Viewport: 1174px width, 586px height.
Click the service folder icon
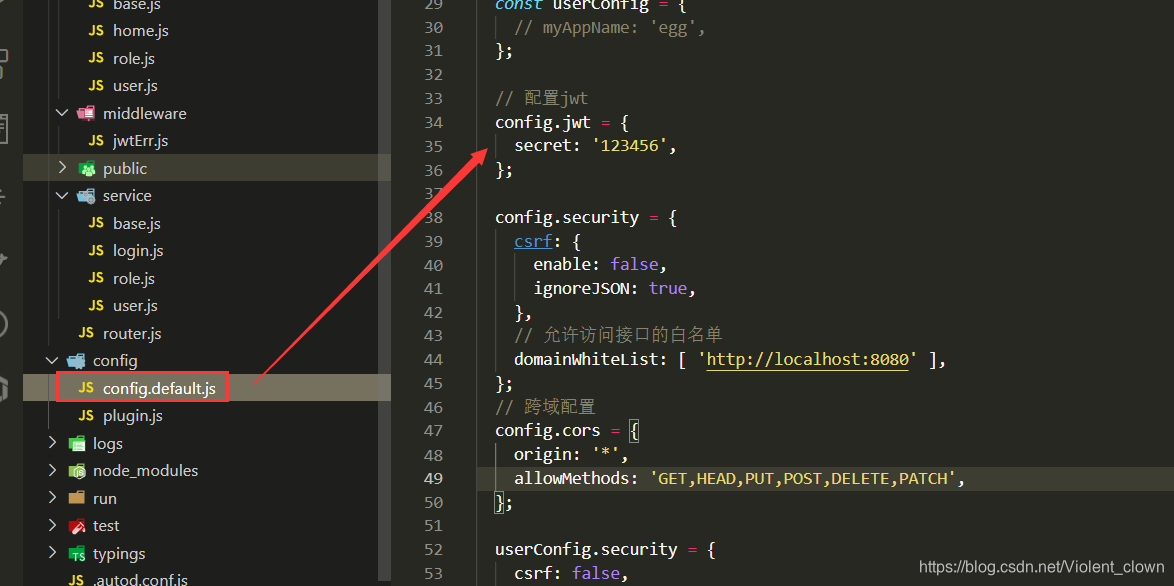(x=85, y=195)
